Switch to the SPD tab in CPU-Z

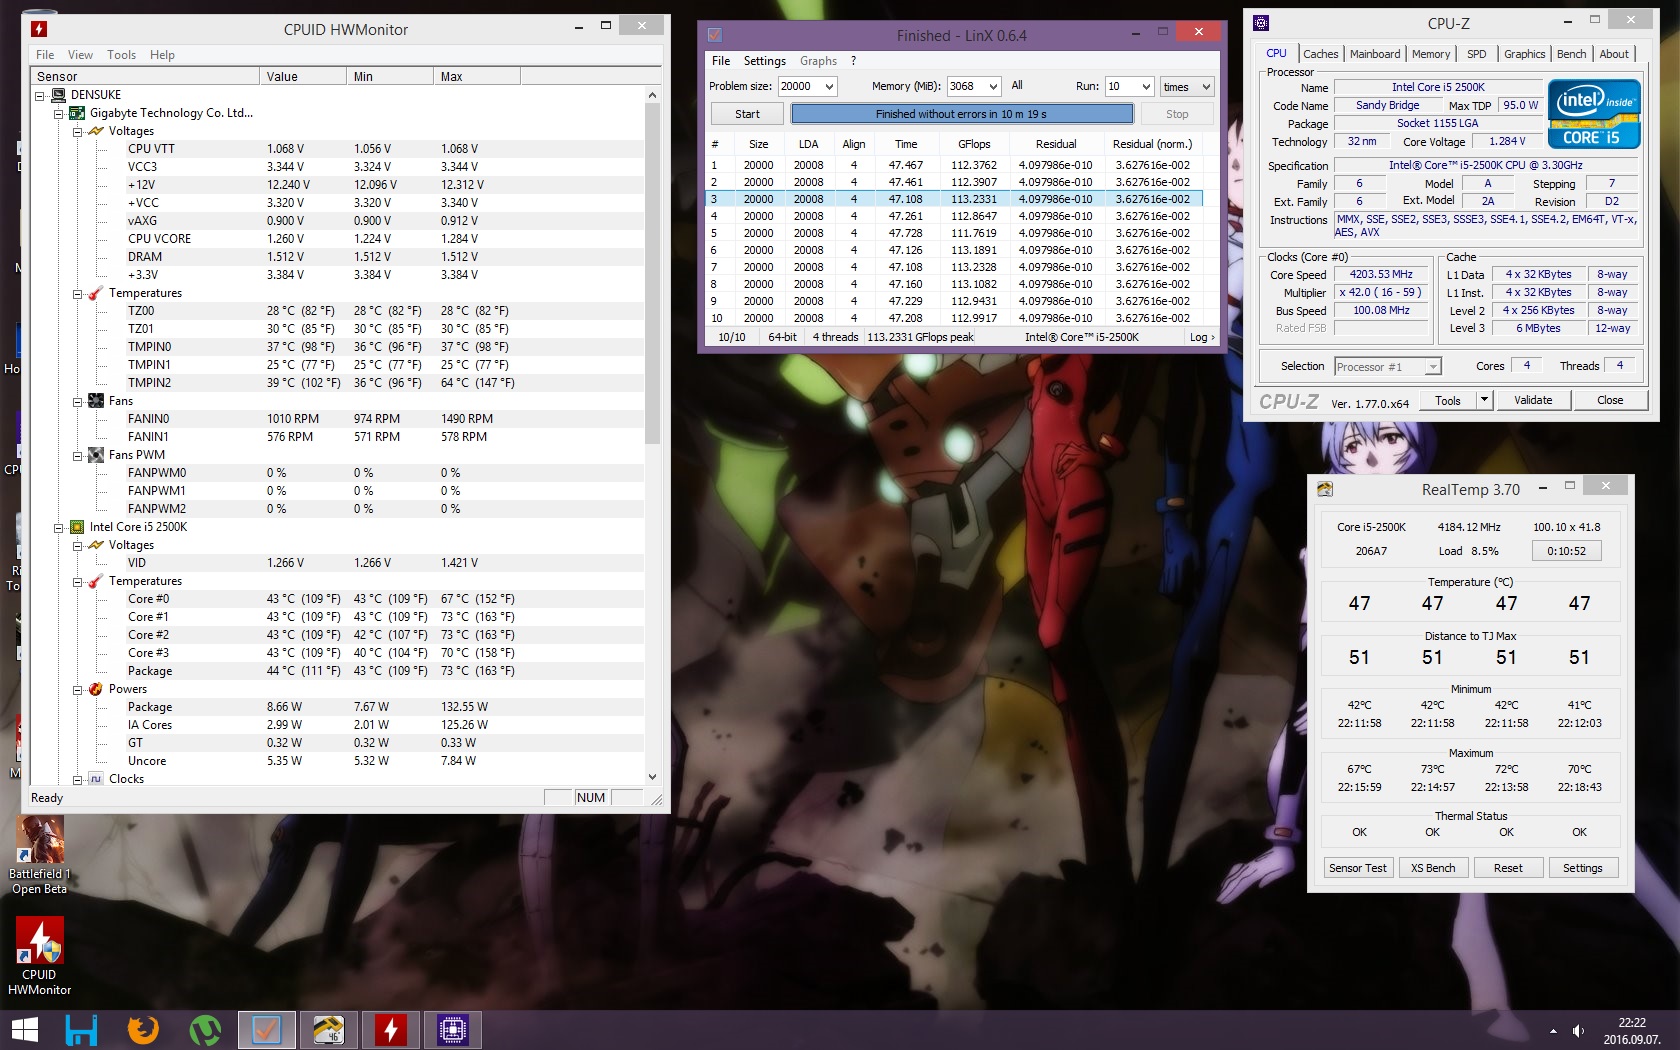[x=1477, y=54]
